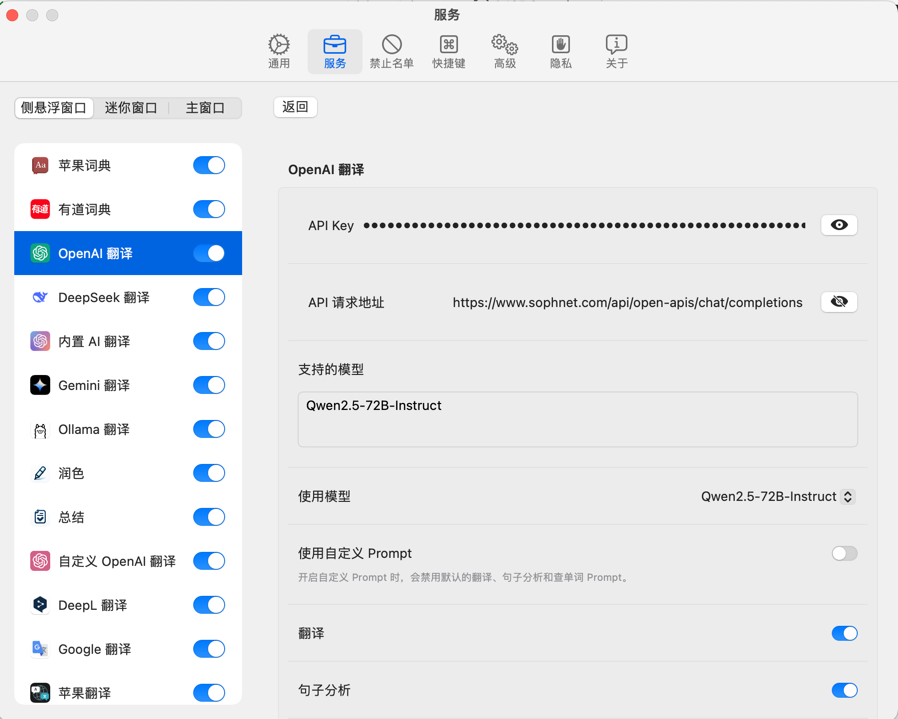Image resolution: width=898 pixels, height=719 pixels.
Task: Hide the API 请求地址 with crossed-eye button
Action: pyautogui.click(x=839, y=302)
